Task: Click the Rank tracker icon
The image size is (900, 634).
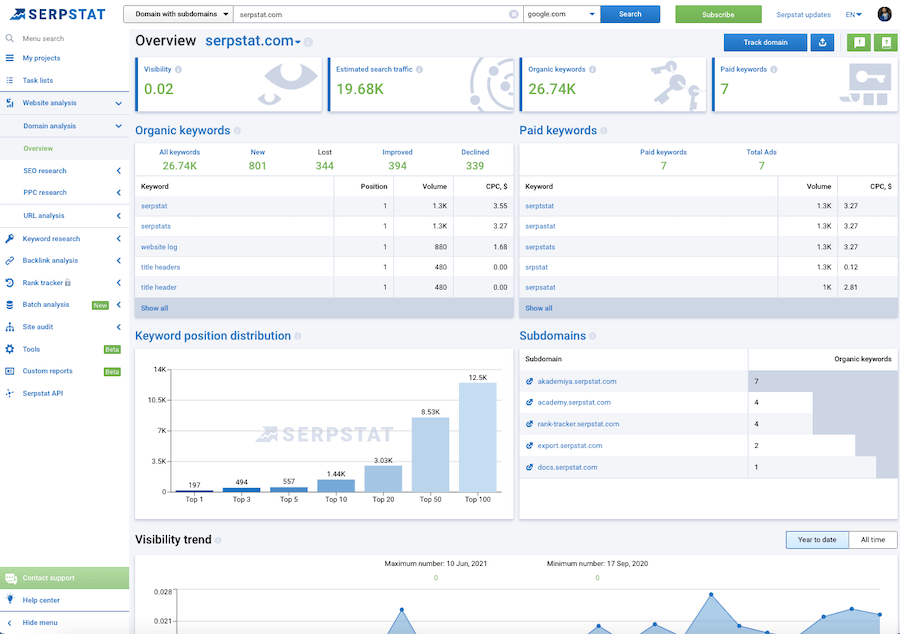Action: point(9,283)
